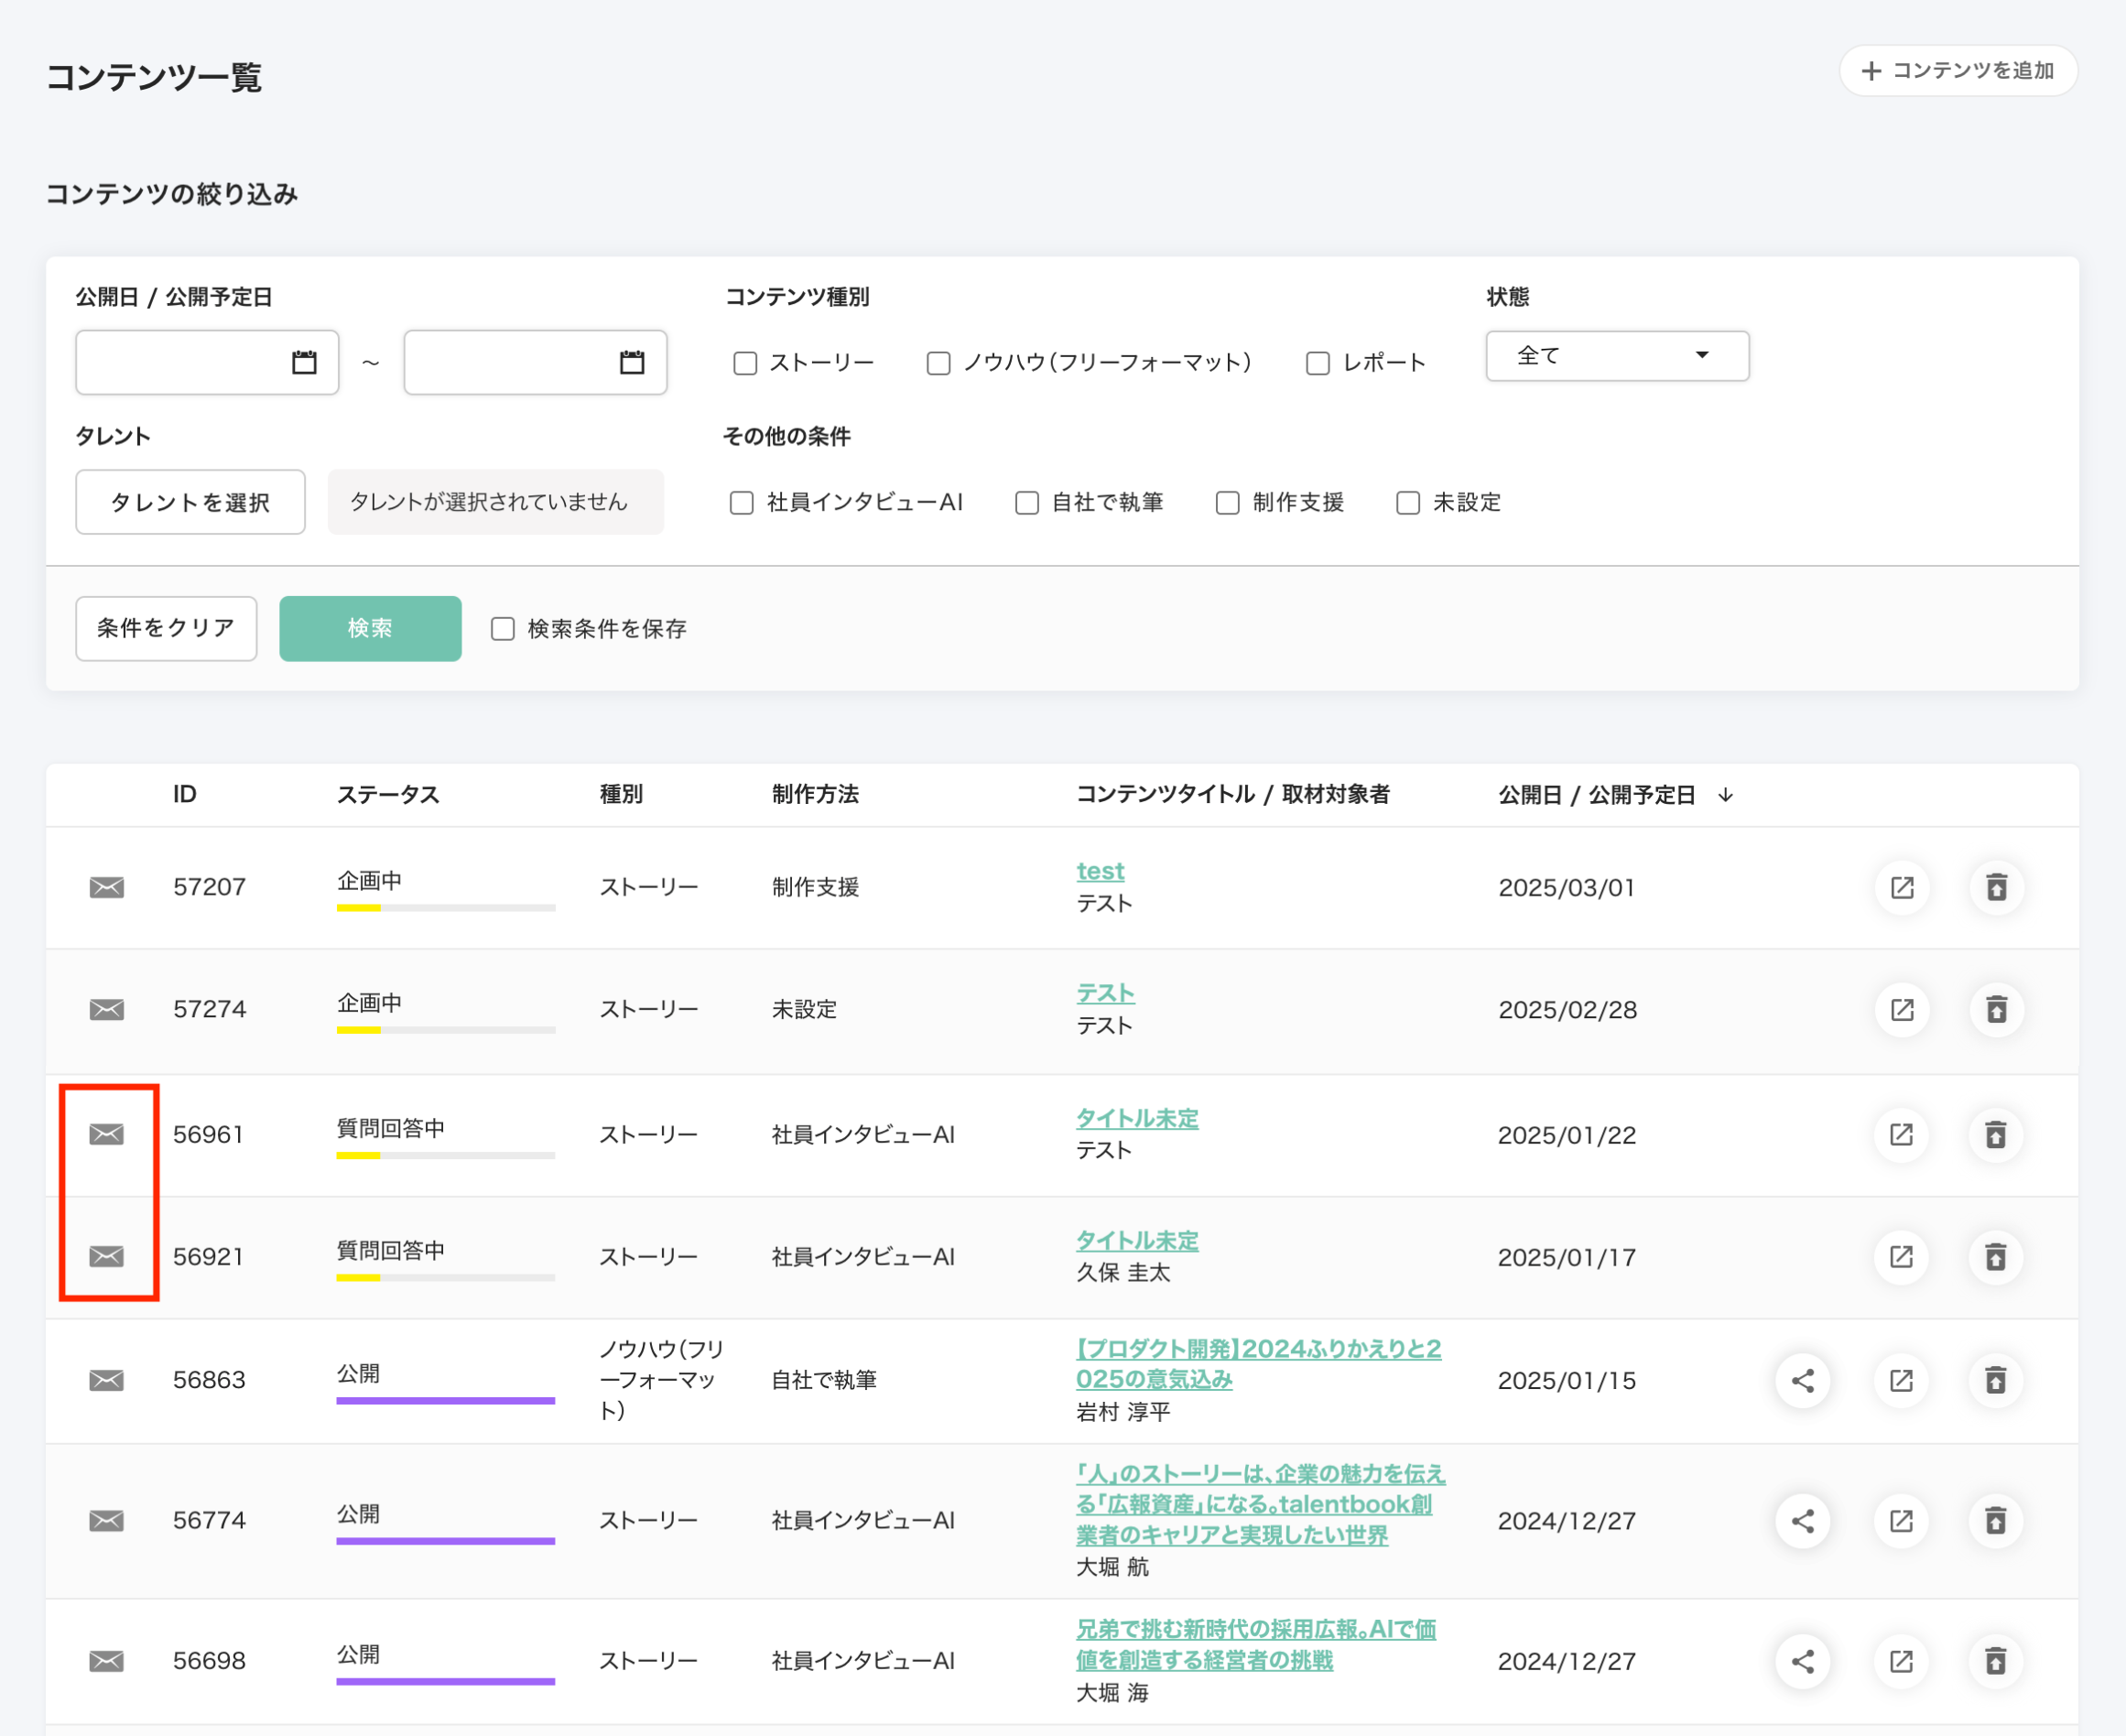
Task: Check the ストーリー content type checkbox
Action: pyautogui.click(x=745, y=363)
